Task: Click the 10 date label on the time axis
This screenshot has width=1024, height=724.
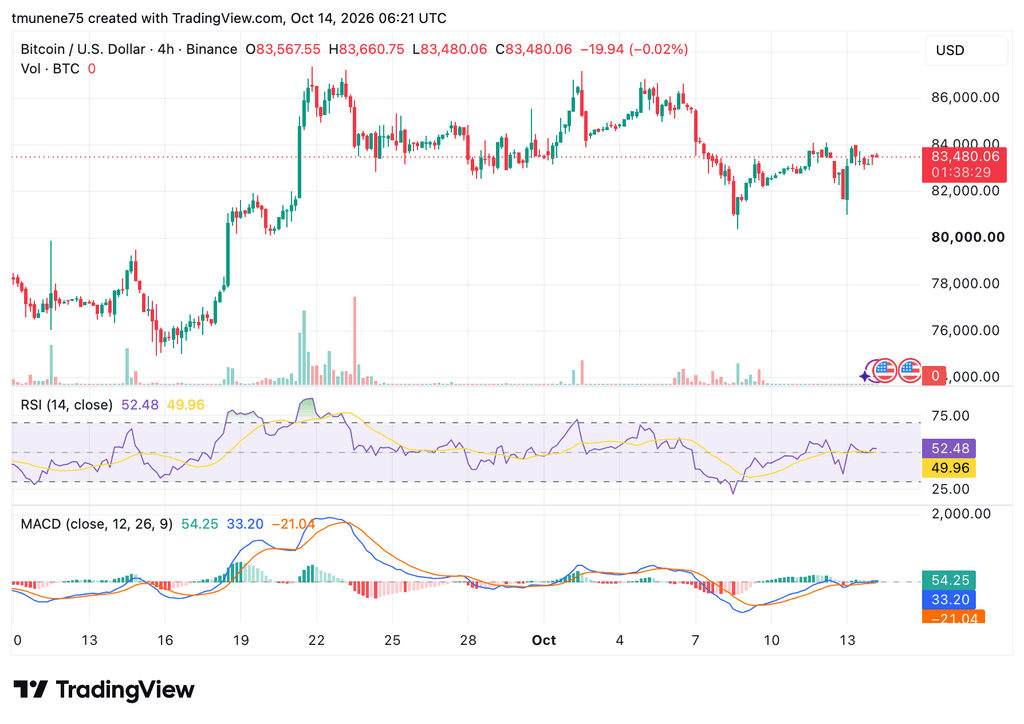Action: coord(771,640)
